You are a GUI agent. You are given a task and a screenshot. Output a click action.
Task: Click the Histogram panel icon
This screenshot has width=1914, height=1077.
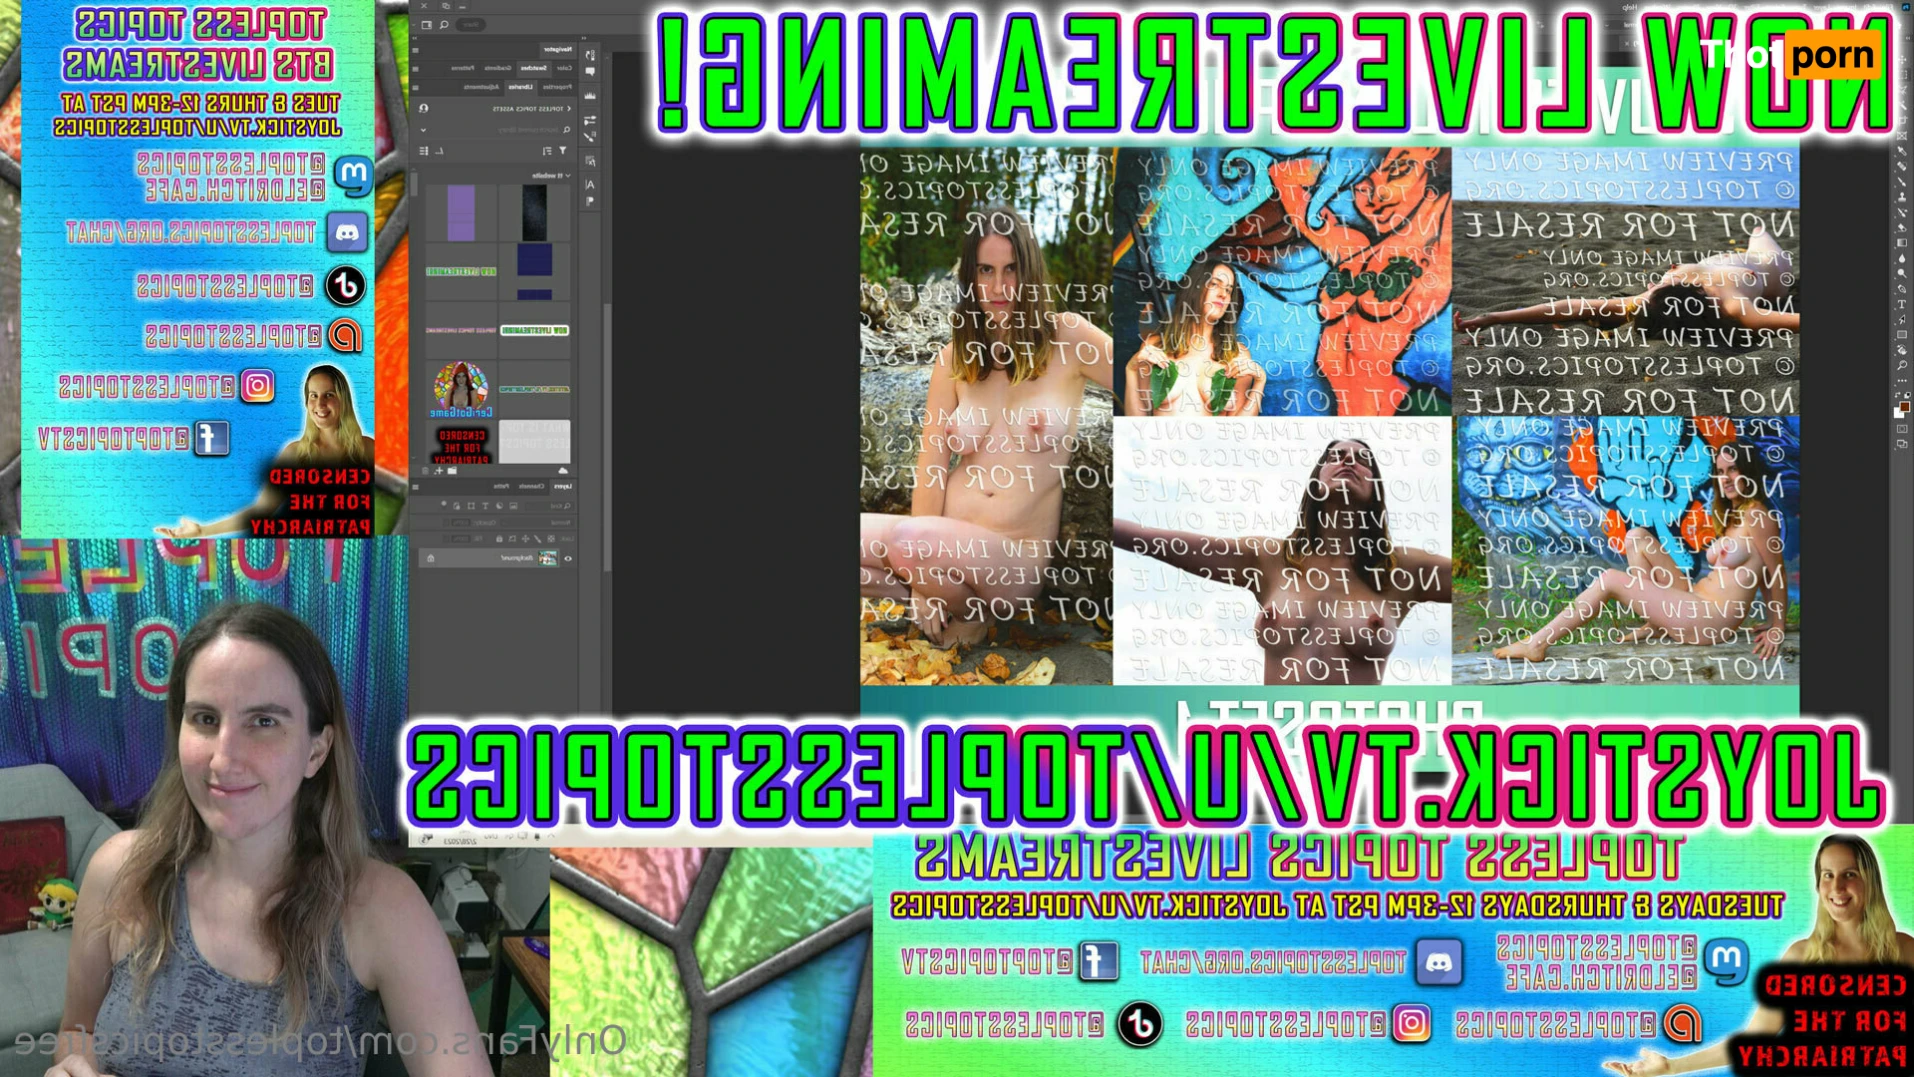[x=590, y=97]
